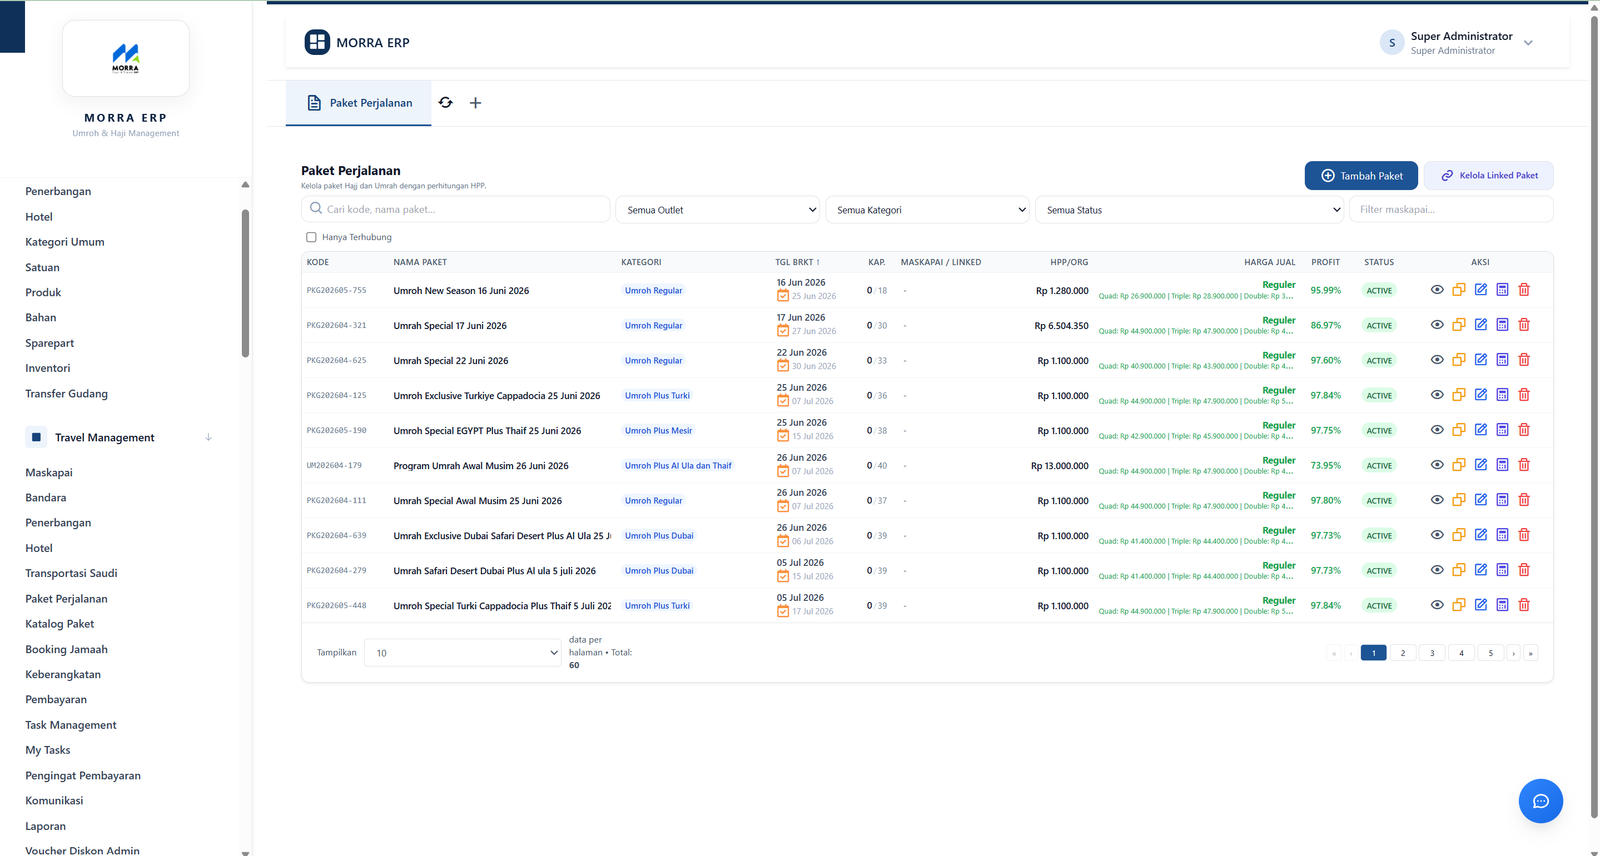Delete Umroh Special Turki Cappadocia Plus Thaif

click(1524, 605)
